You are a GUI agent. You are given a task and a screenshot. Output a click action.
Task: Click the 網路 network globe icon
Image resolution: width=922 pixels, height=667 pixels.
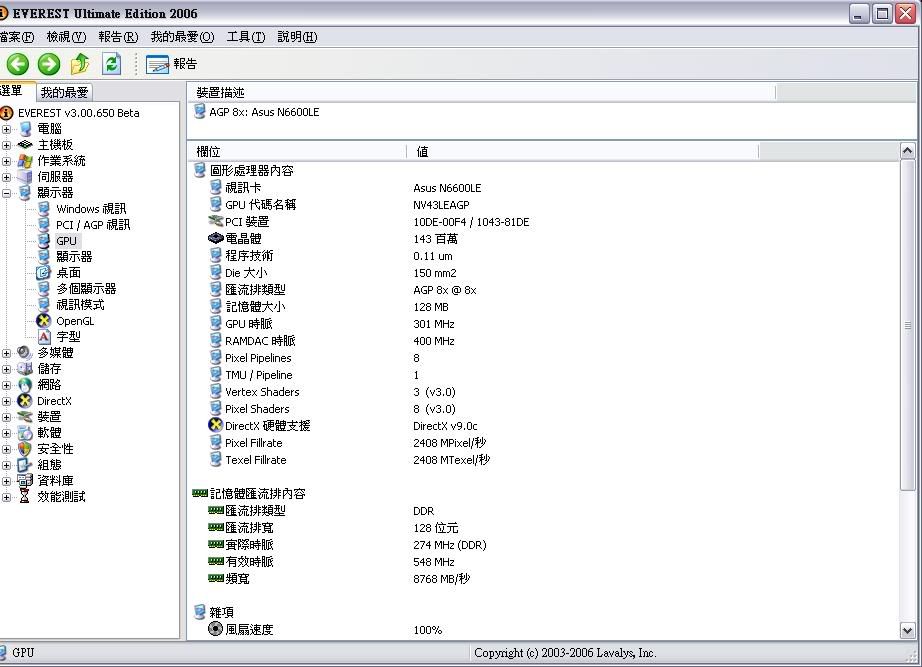point(25,385)
